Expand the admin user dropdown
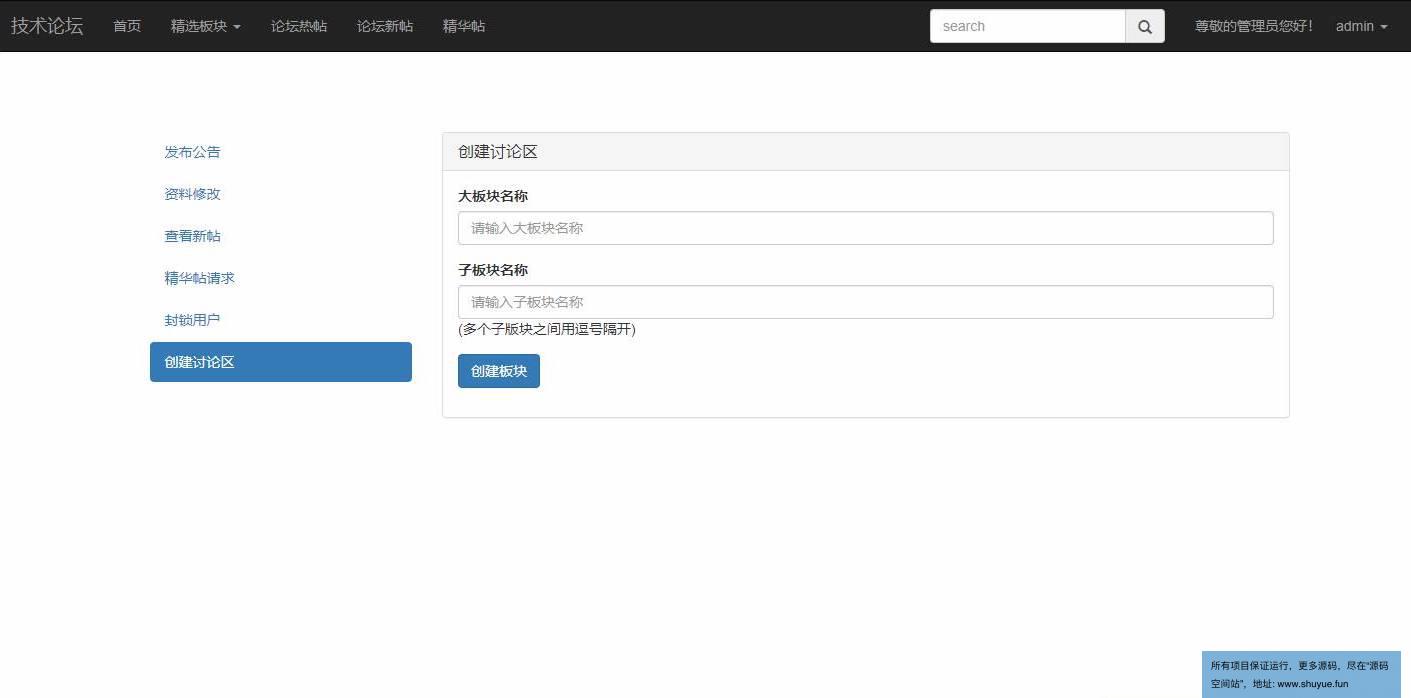 point(1362,26)
